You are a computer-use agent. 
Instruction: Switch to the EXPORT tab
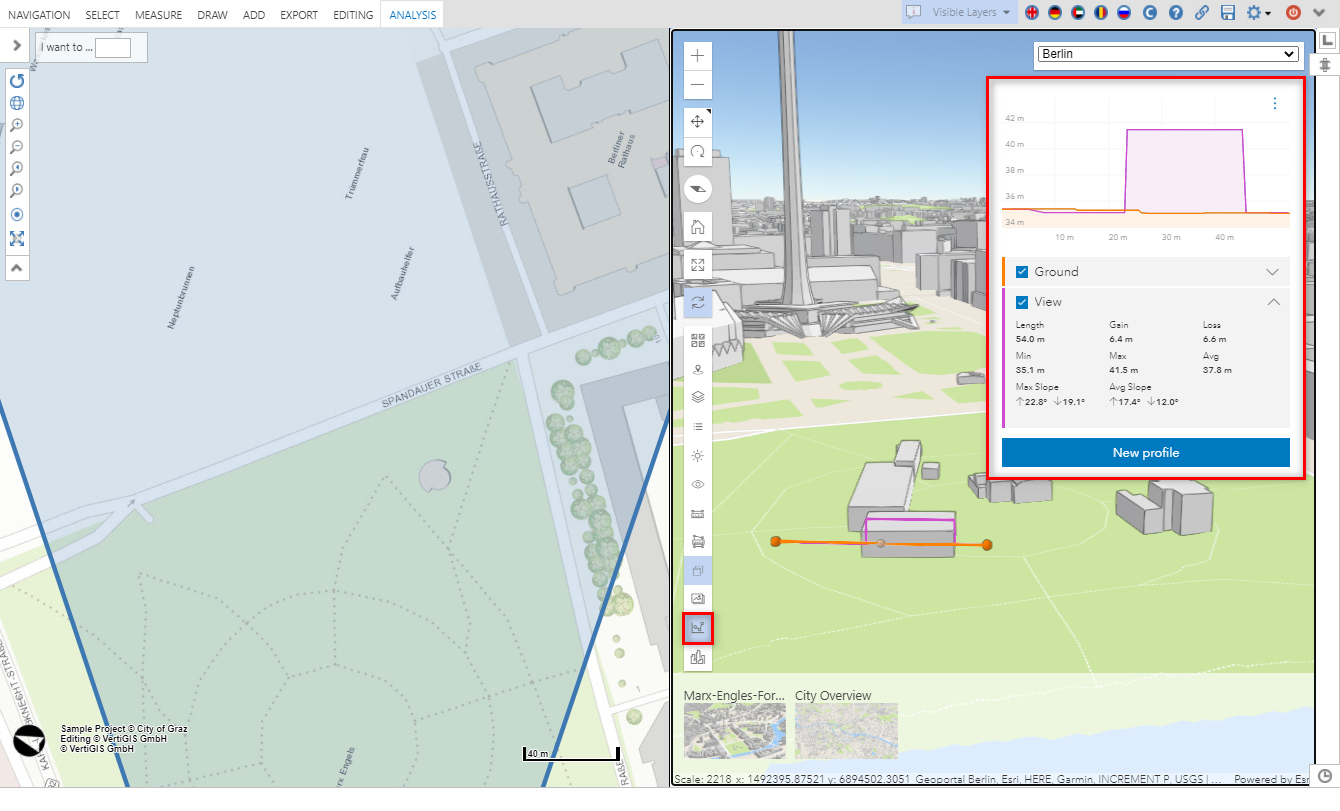[x=299, y=15]
